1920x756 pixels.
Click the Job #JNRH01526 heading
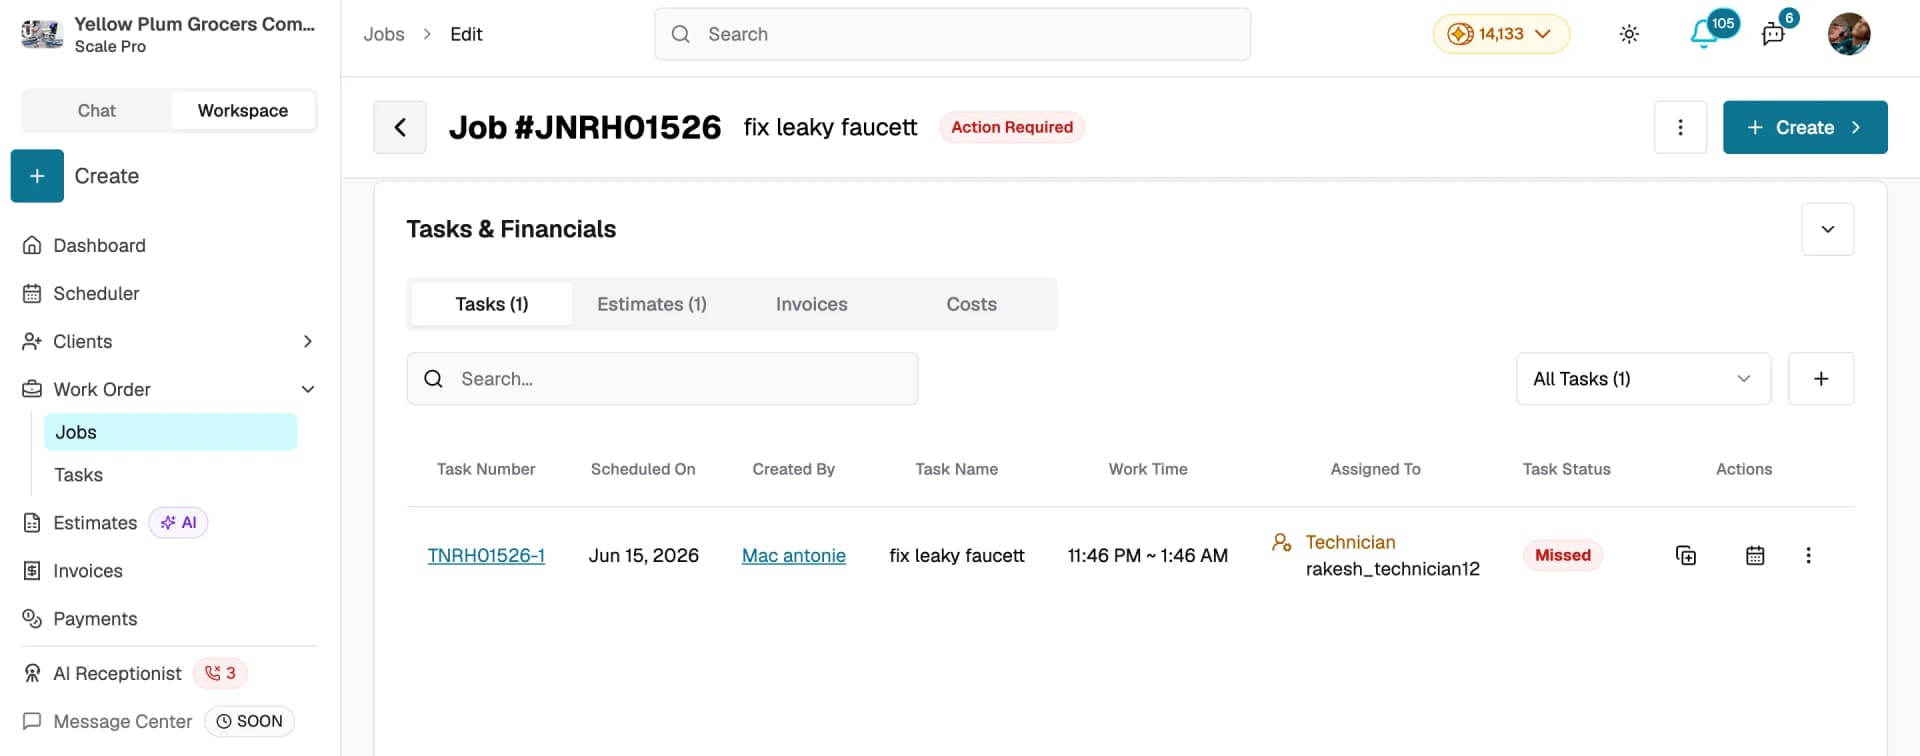[585, 127]
